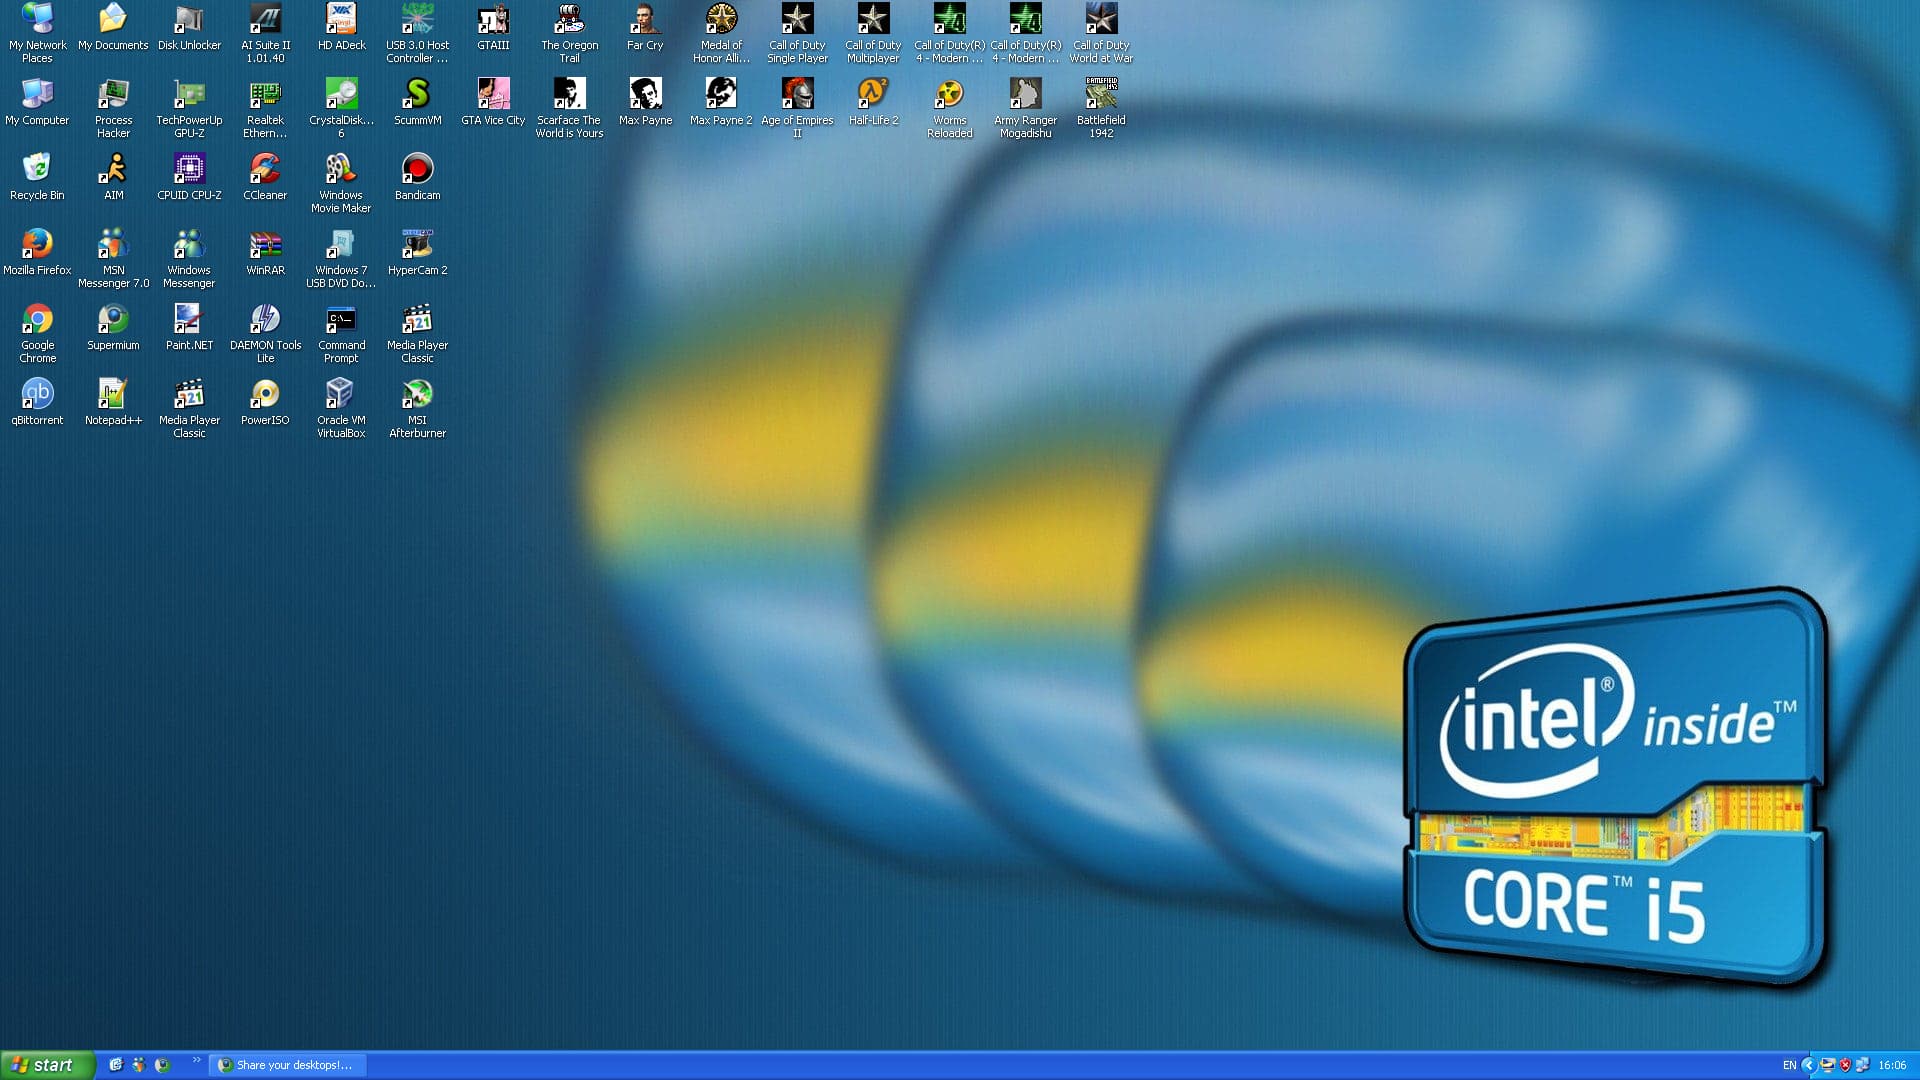Viewport: 1920px width, 1080px height.
Task: Select the qBittorrent desktop icon
Action: pyautogui.click(x=37, y=401)
